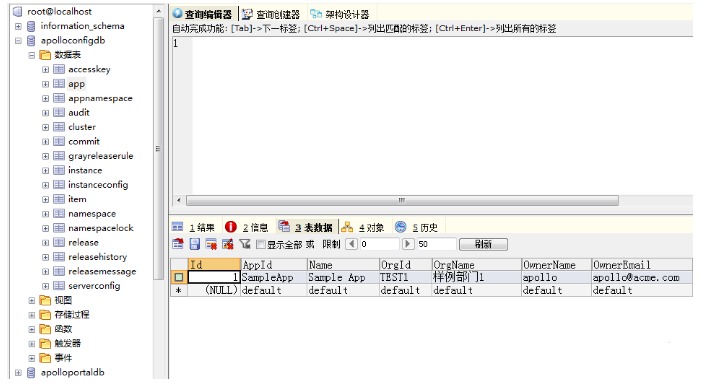The height and width of the screenshot is (392, 713).
Task: Open the 2 信息 tab
Action: tap(247, 227)
